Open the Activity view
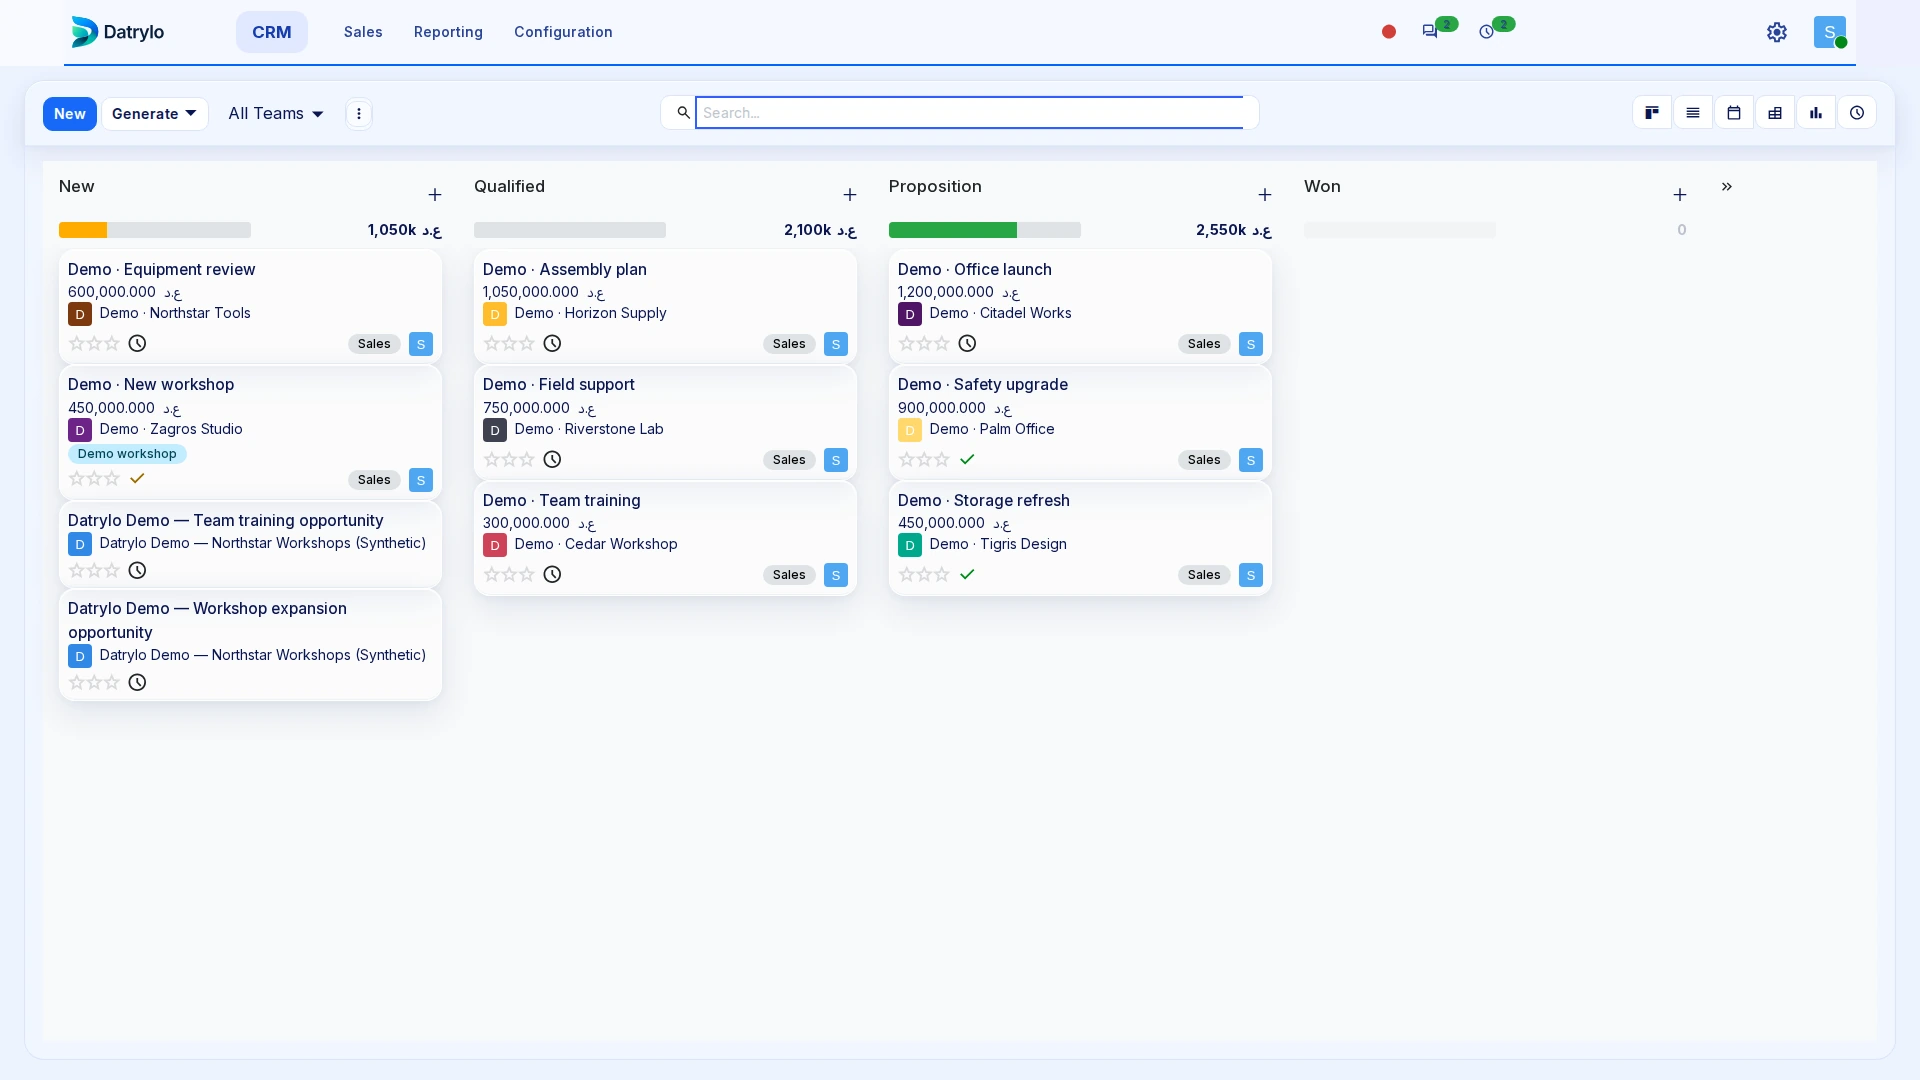This screenshot has height=1080, width=1920. (x=1857, y=113)
